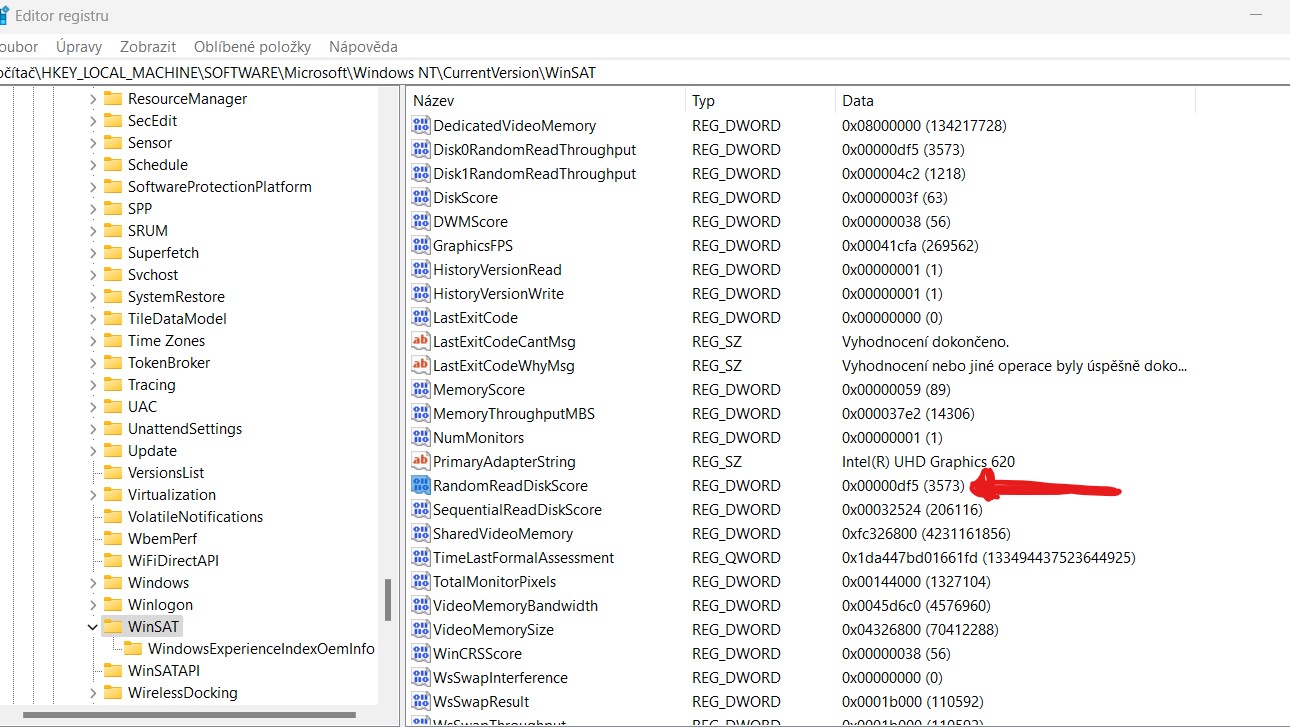Image resolution: width=1290 pixels, height=727 pixels.
Task: Click the 'Vyhodnocení dokončeno.' data cell
Action: click(926, 341)
